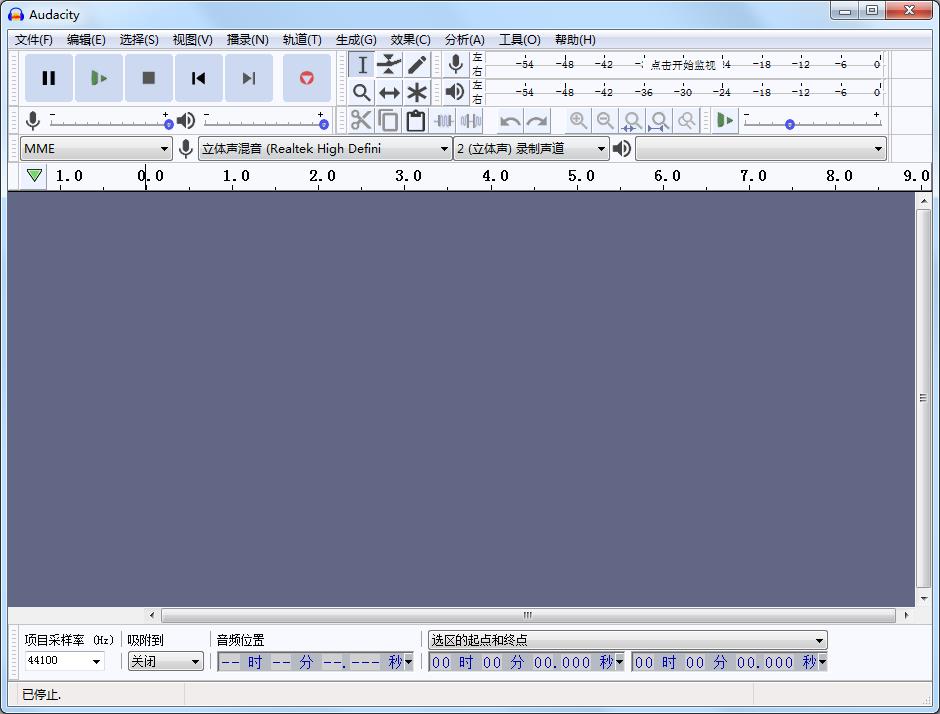
Task: Select the Draw tool pencil
Action: click(417, 64)
